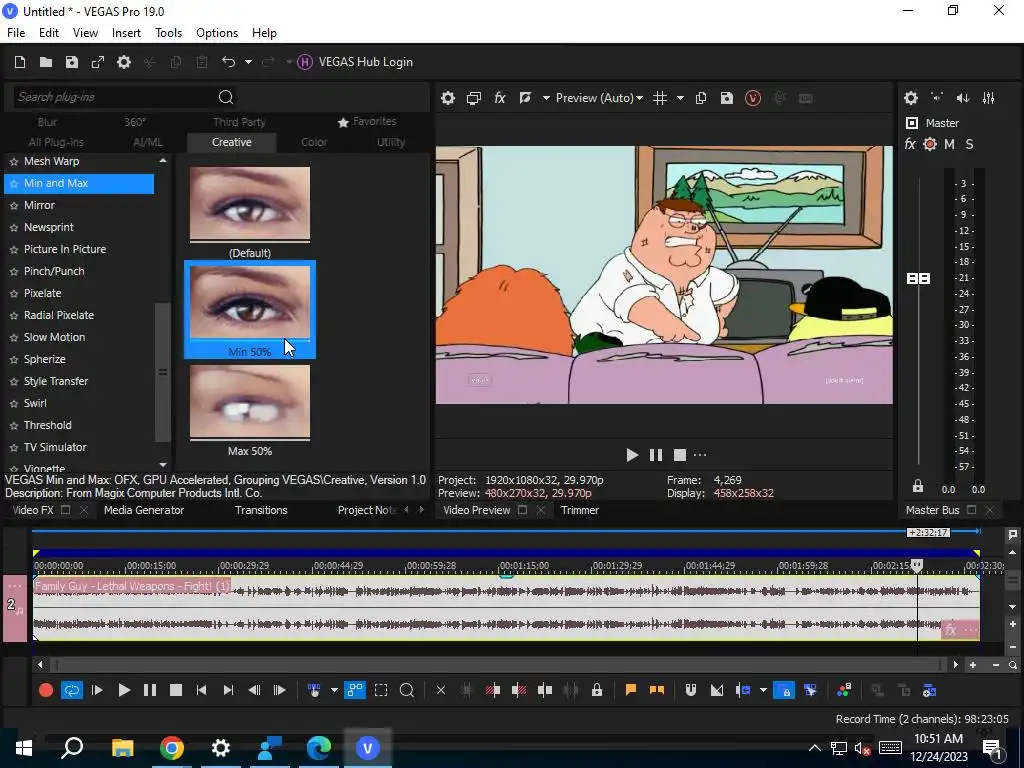Switch to the Color plug-in category

click(314, 142)
